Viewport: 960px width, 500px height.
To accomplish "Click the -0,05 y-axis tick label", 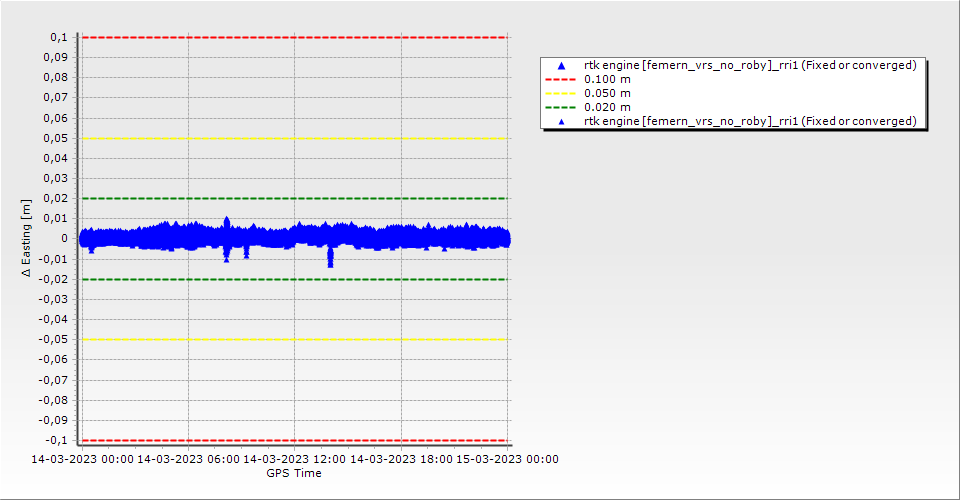I will (x=52, y=339).
